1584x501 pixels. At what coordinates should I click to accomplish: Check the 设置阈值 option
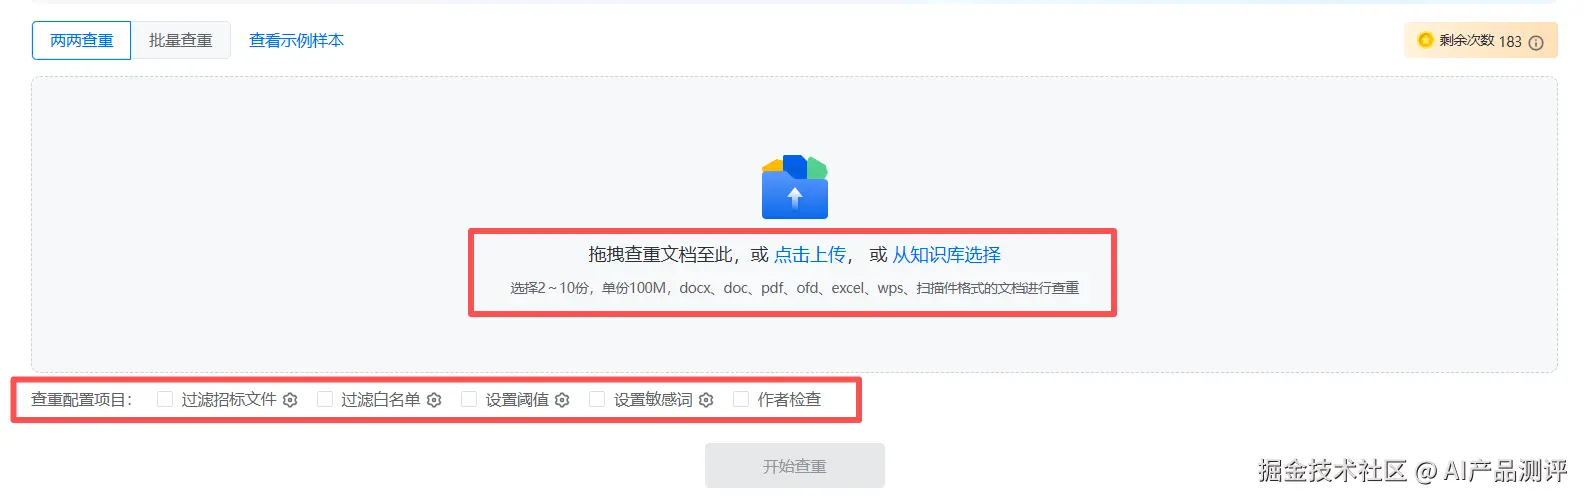coord(469,399)
